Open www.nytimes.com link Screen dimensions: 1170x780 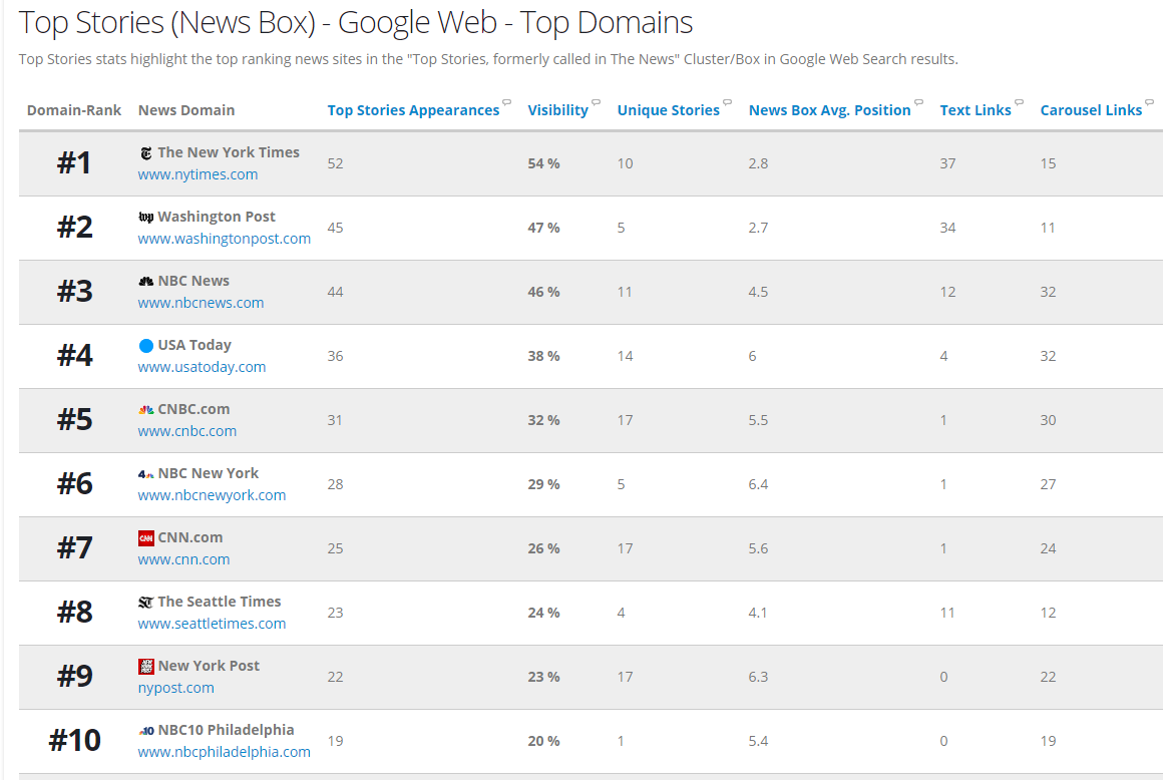pos(198,175)
